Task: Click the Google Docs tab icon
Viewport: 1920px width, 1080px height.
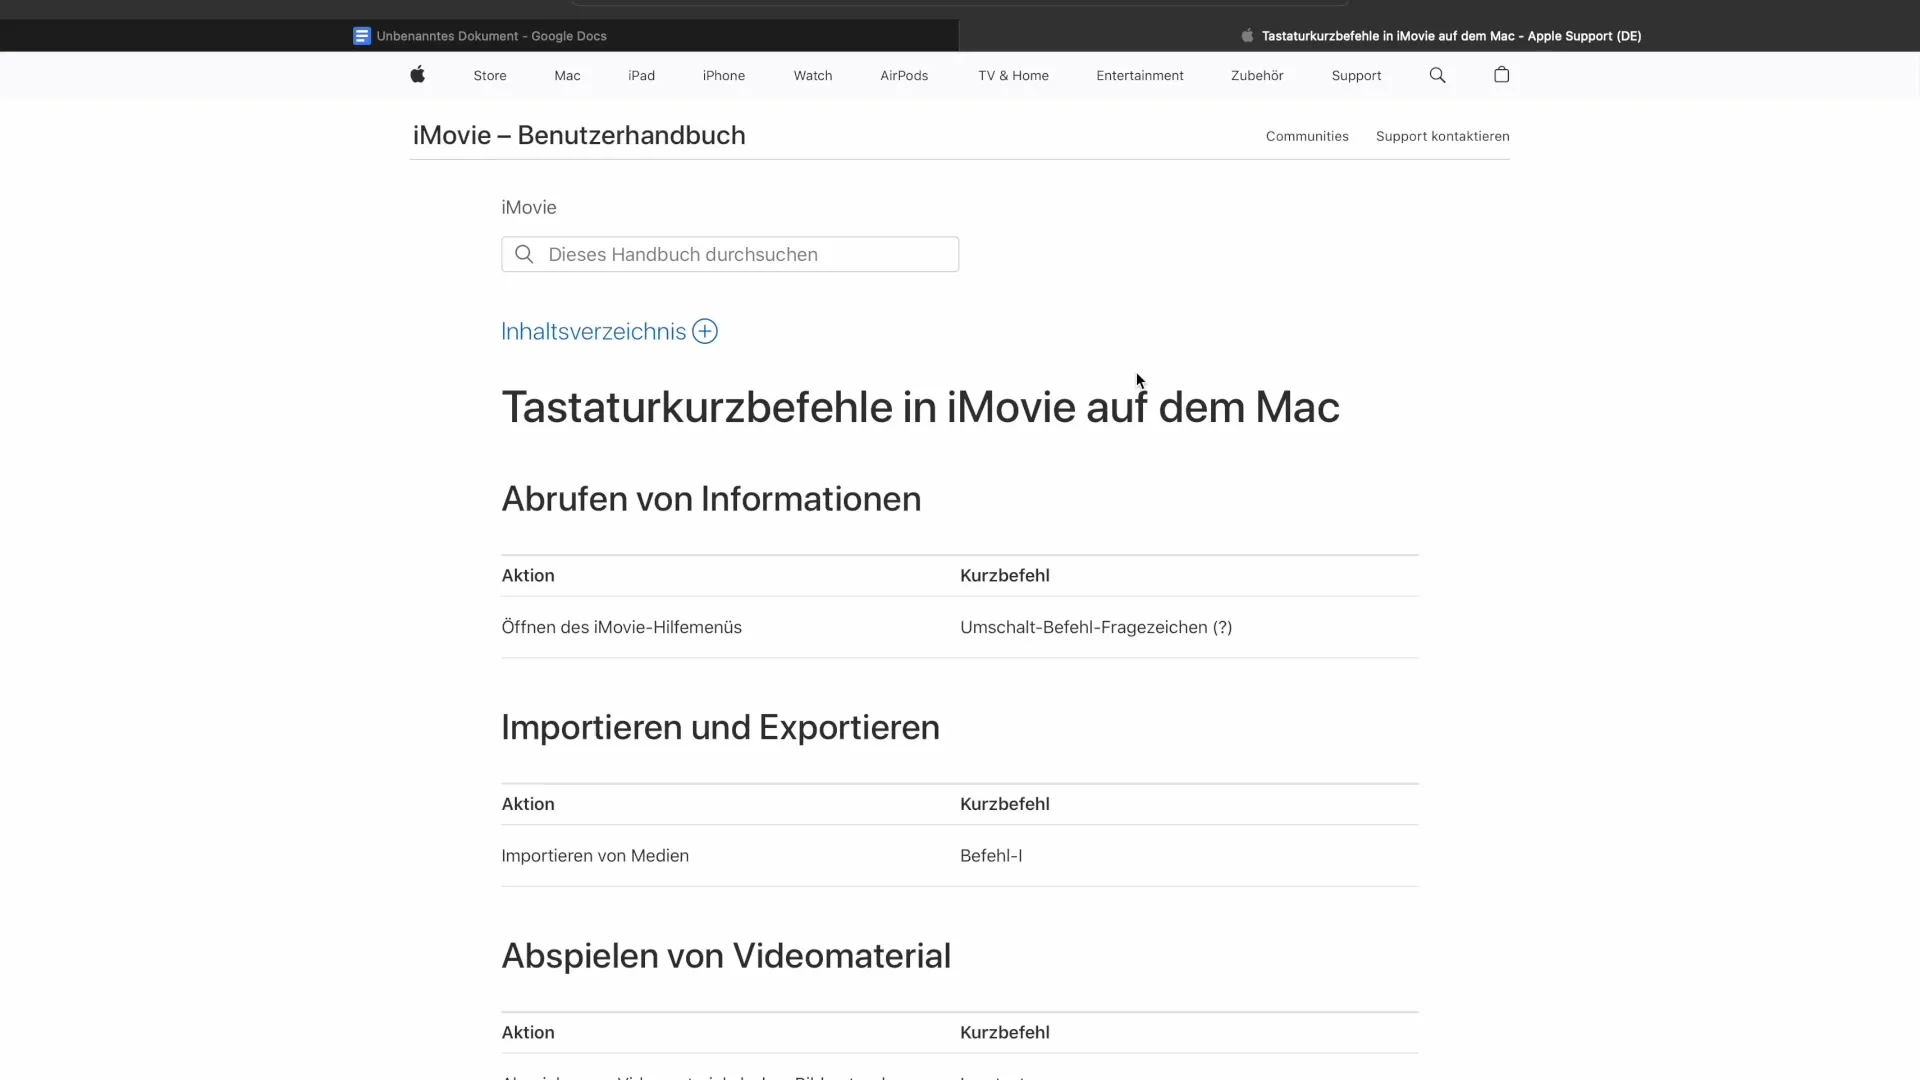Action: (362, 36)
